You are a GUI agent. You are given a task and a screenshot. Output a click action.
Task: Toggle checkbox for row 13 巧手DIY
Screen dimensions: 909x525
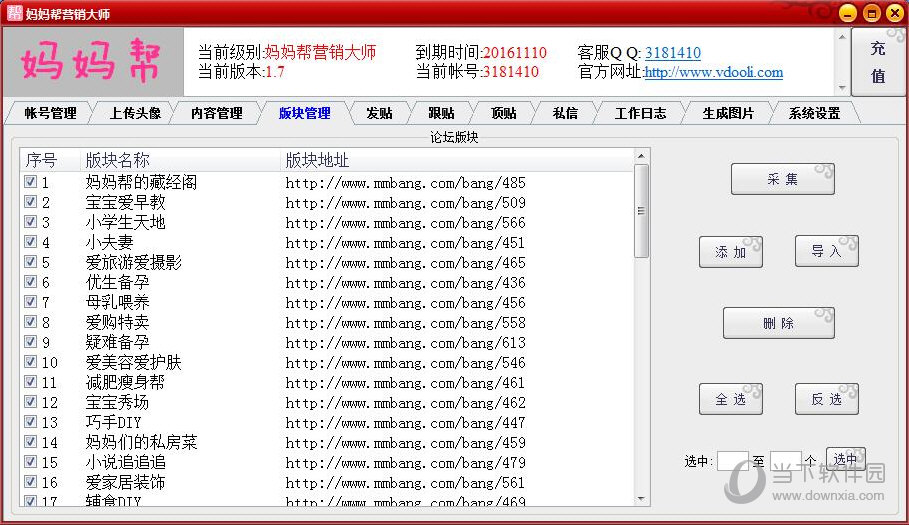click(31, 422)
